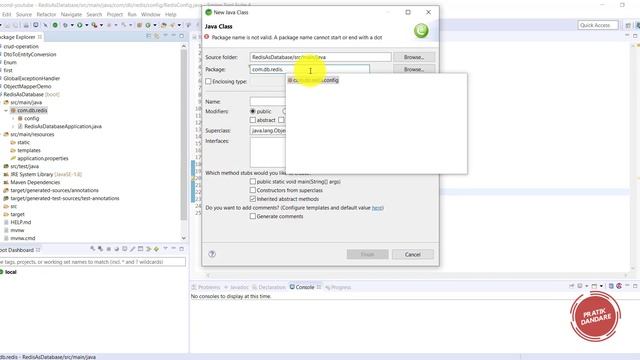The image size is (640, 360).
Task: Click the stop icon in Boot Dashboard
Action: click(109, 249)
